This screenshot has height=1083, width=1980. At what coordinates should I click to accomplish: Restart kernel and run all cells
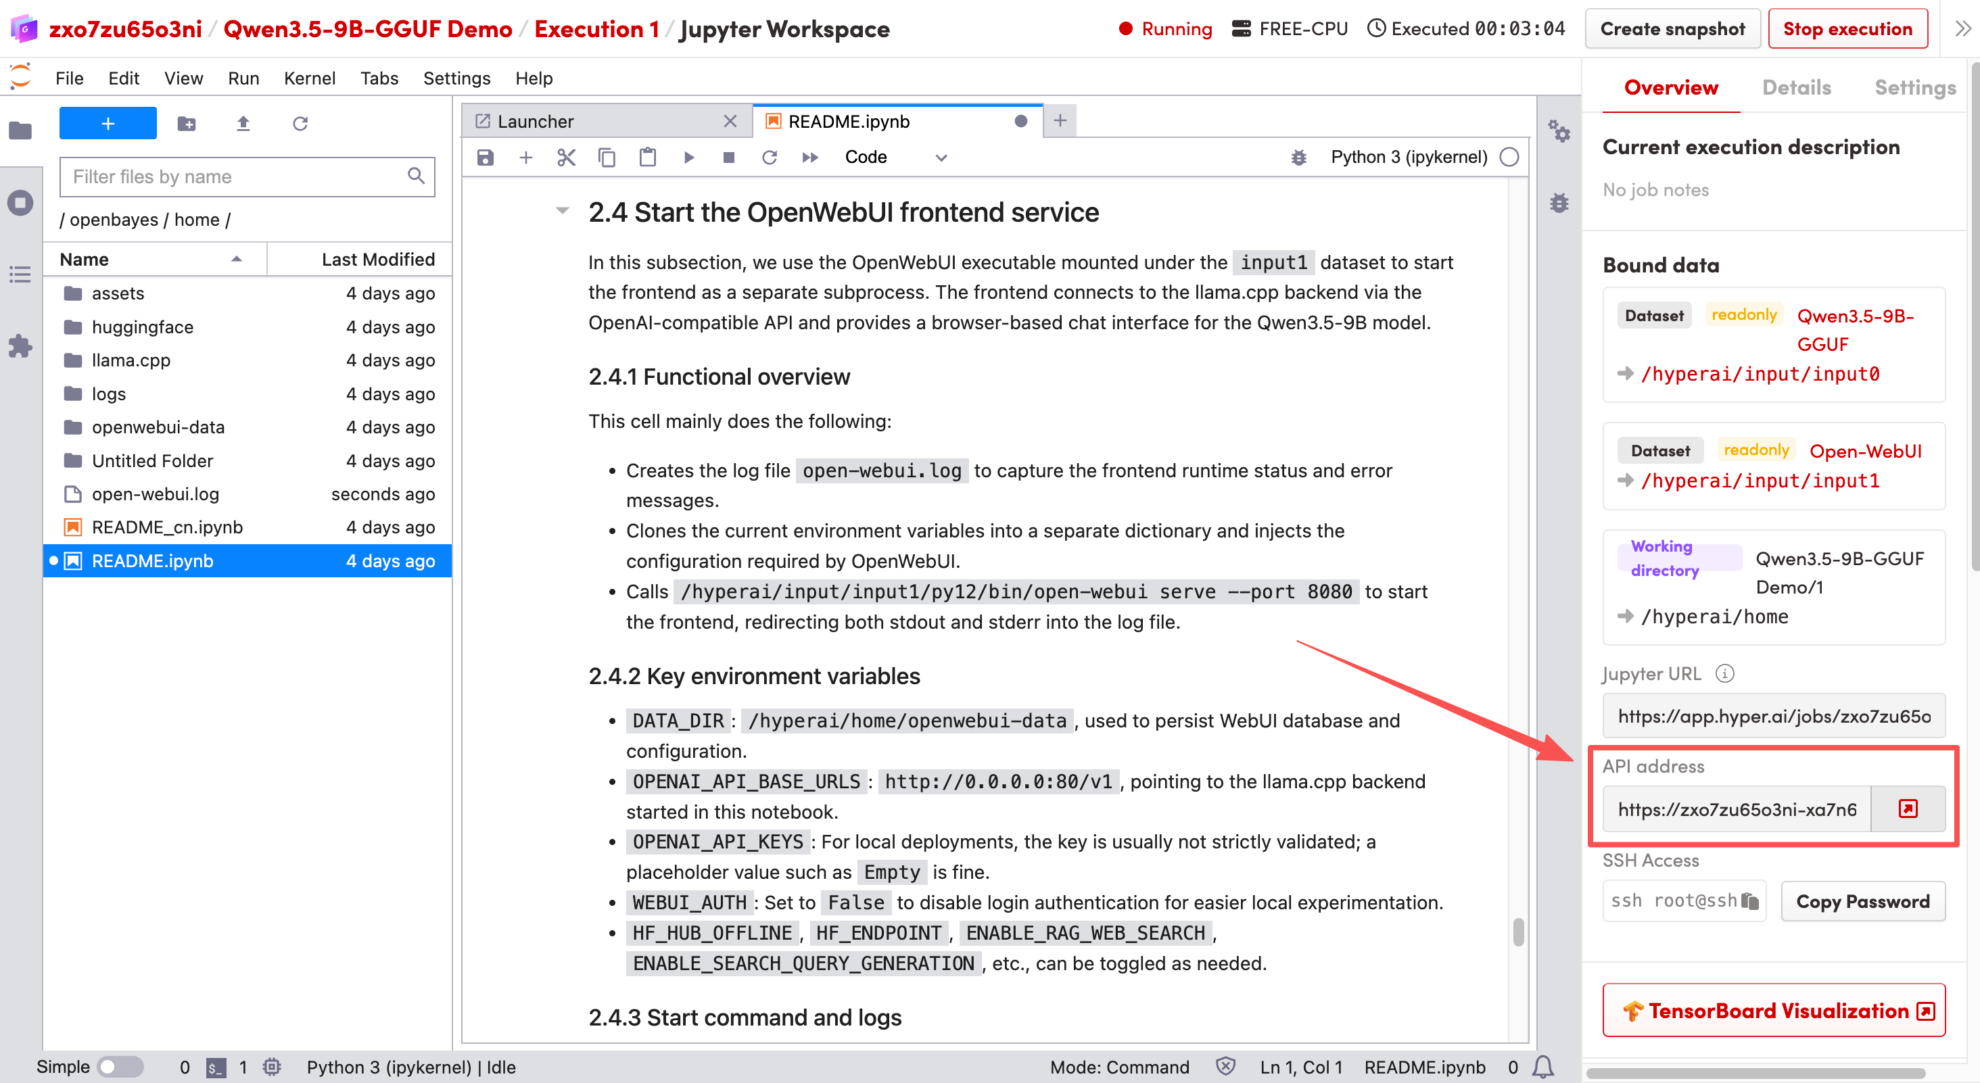click(810, 157)
